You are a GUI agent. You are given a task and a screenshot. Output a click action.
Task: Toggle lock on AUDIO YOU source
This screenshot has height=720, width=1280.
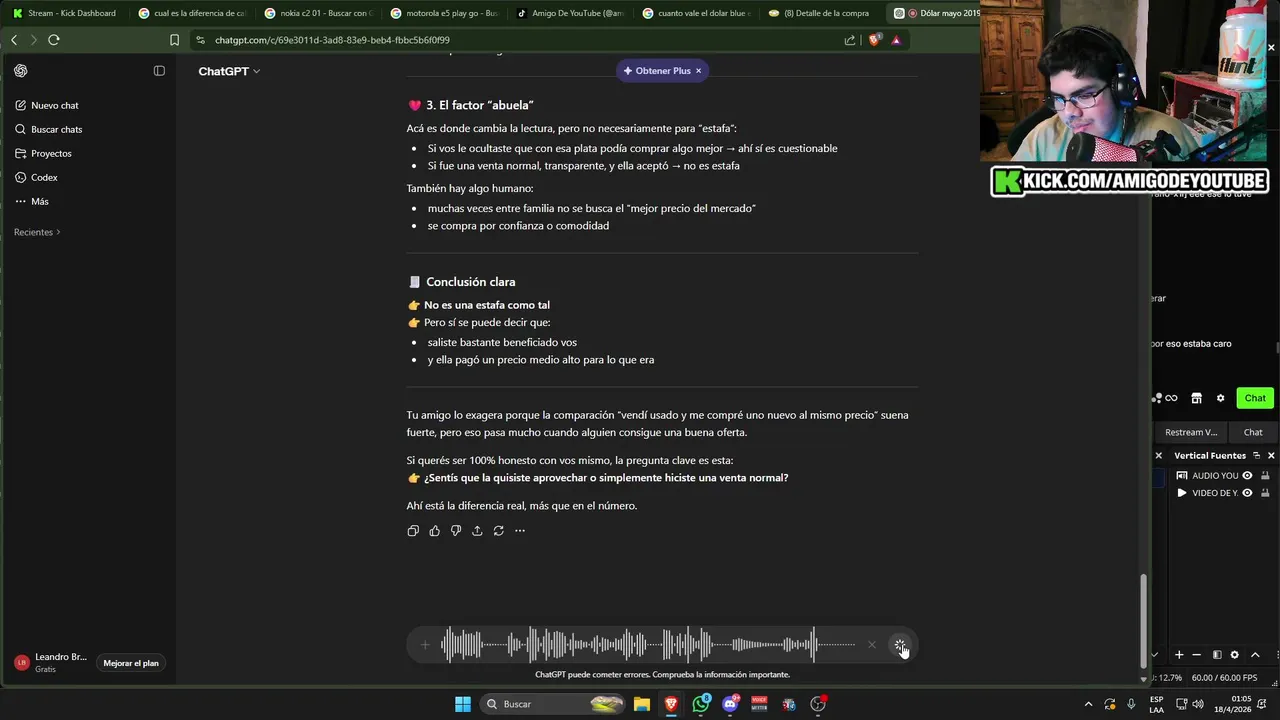point(1265,476)
